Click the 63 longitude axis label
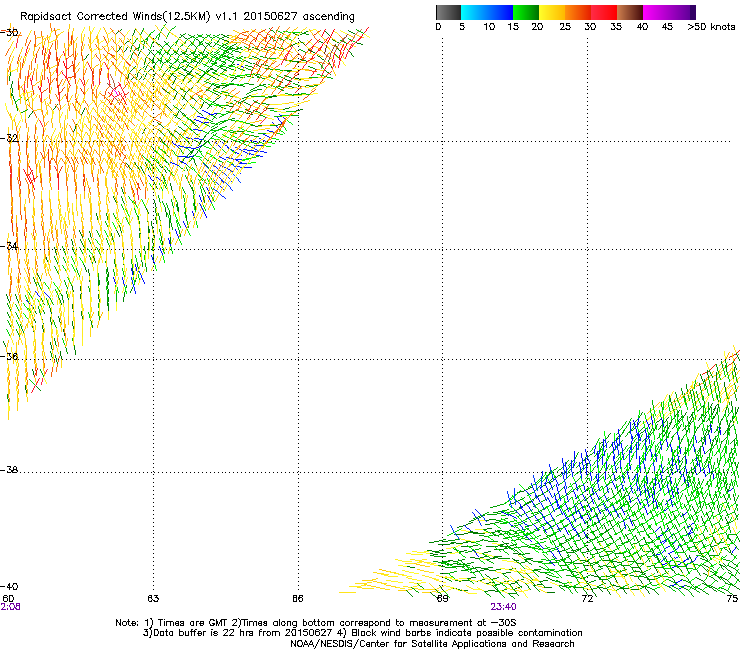 (x=153, y=599)
